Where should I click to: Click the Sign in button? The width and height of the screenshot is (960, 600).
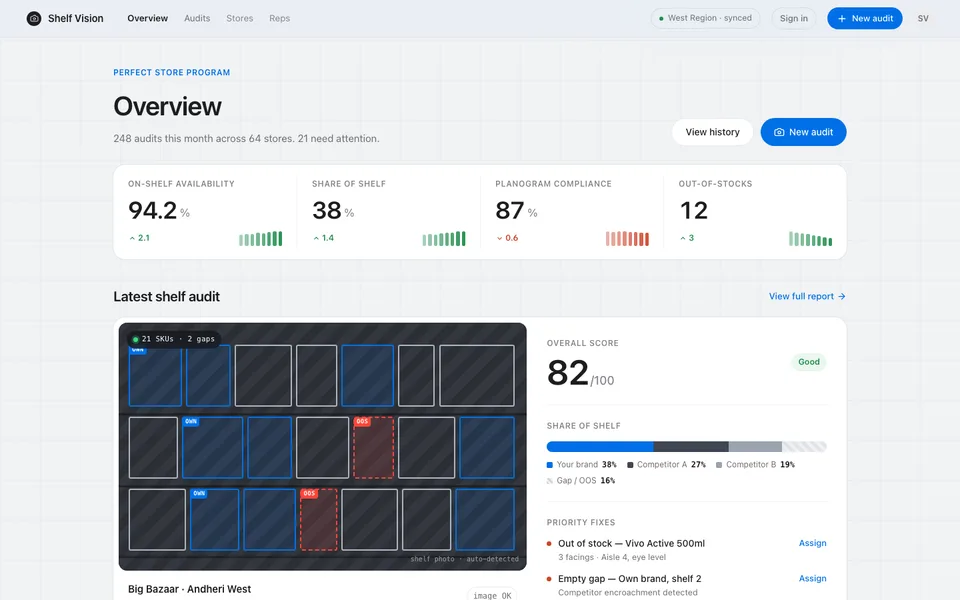pyautogui.click(x=793, y=18)
